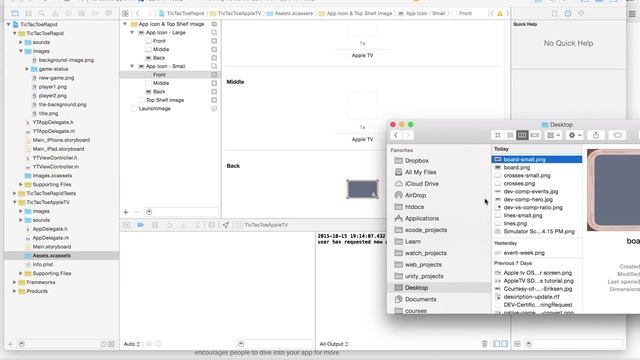Open iCloud Drive in Finder sidebar

click(417, 184)
